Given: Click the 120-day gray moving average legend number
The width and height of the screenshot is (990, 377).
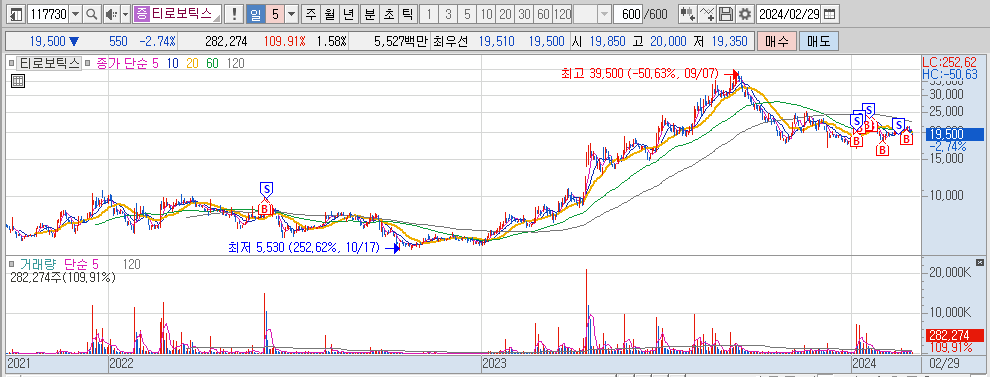Looking at the screenshot, I should [236, 63].
